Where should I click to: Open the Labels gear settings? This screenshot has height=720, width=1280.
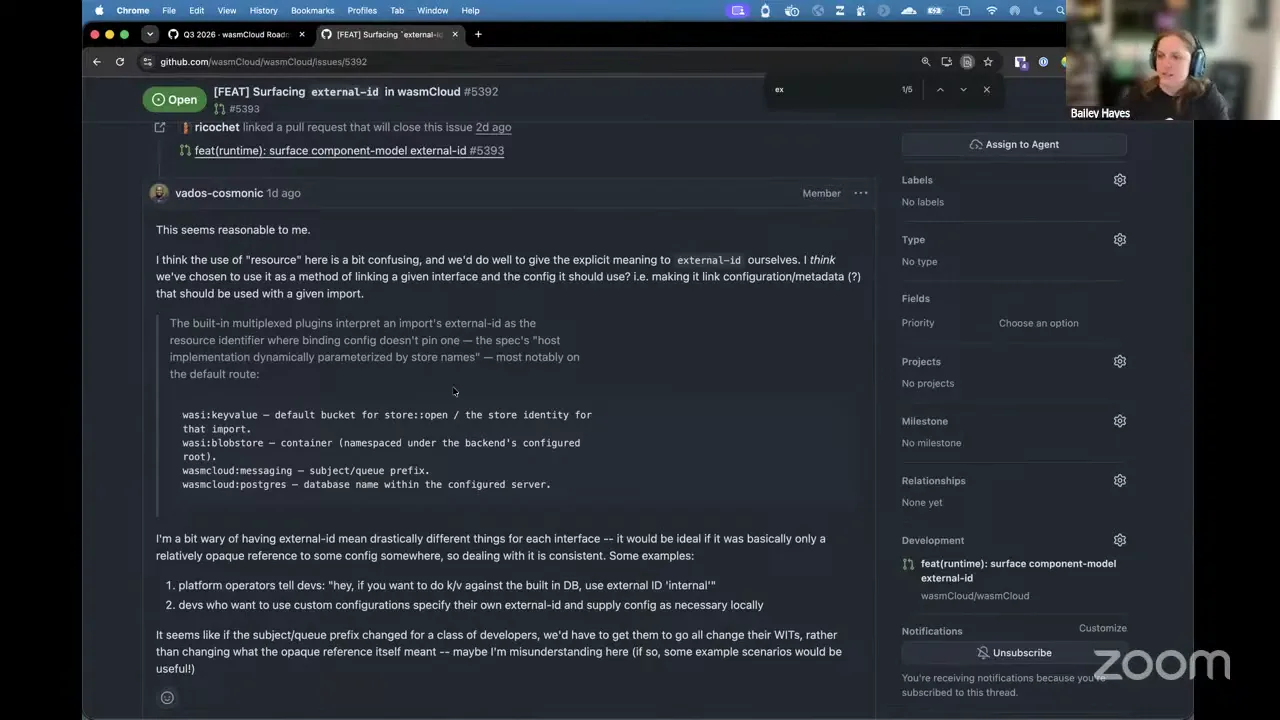(1120, 180)
